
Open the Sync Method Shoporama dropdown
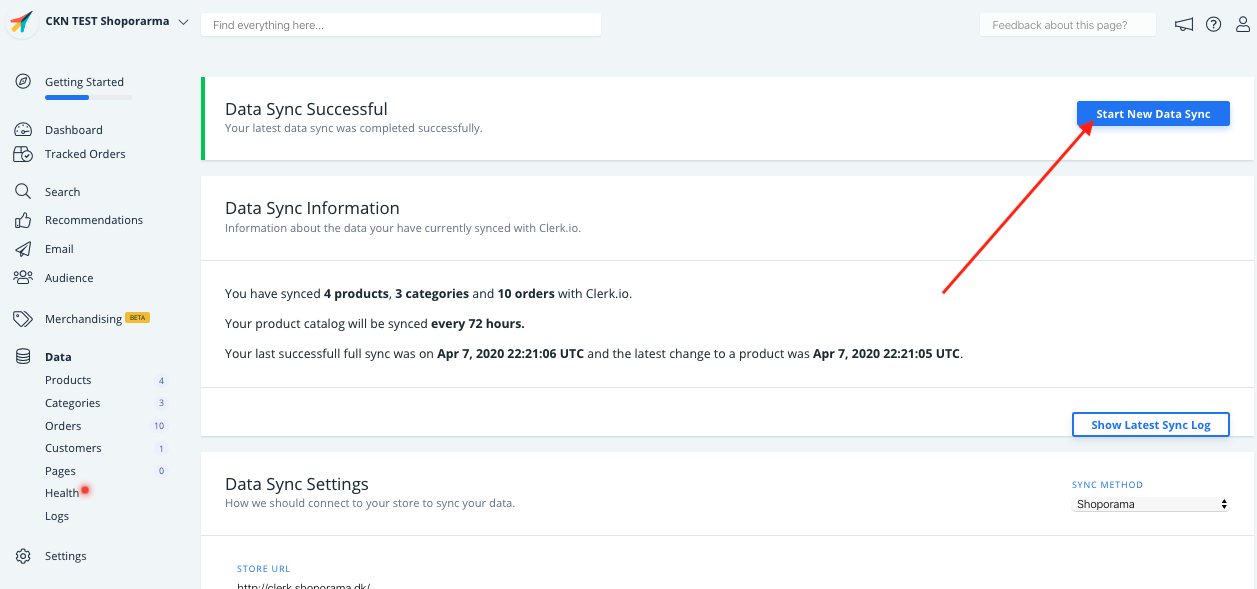pyautogui.click(x=1151, y=505)
